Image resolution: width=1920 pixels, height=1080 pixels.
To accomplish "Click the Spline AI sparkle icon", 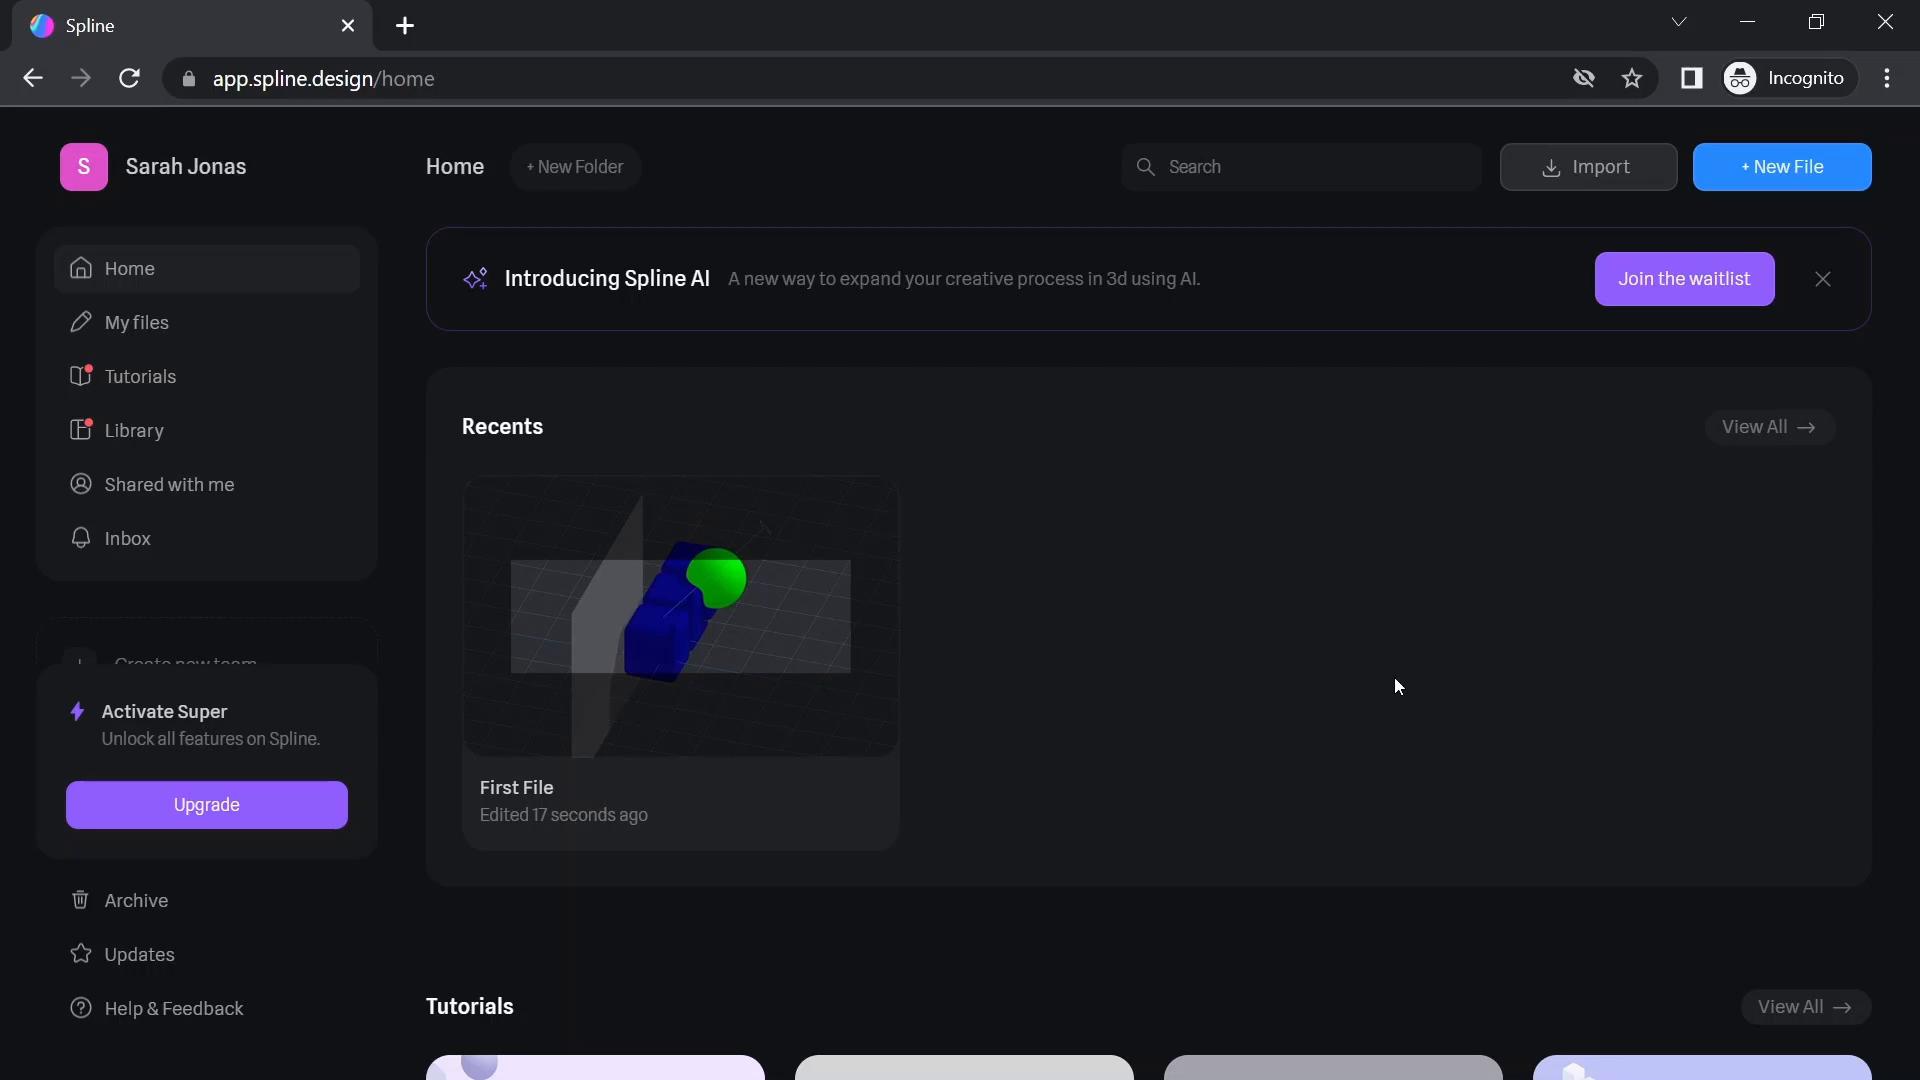I will tap(475, 278).
